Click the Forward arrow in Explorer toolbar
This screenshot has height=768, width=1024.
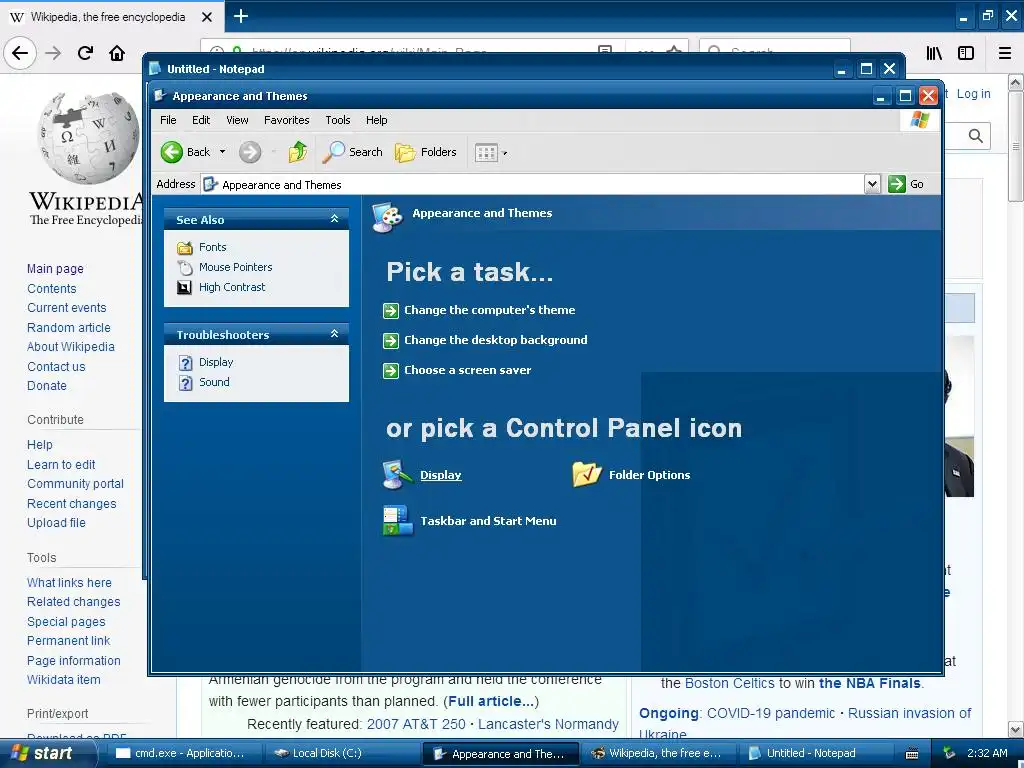pyautogui.click(x=249, y=152)
